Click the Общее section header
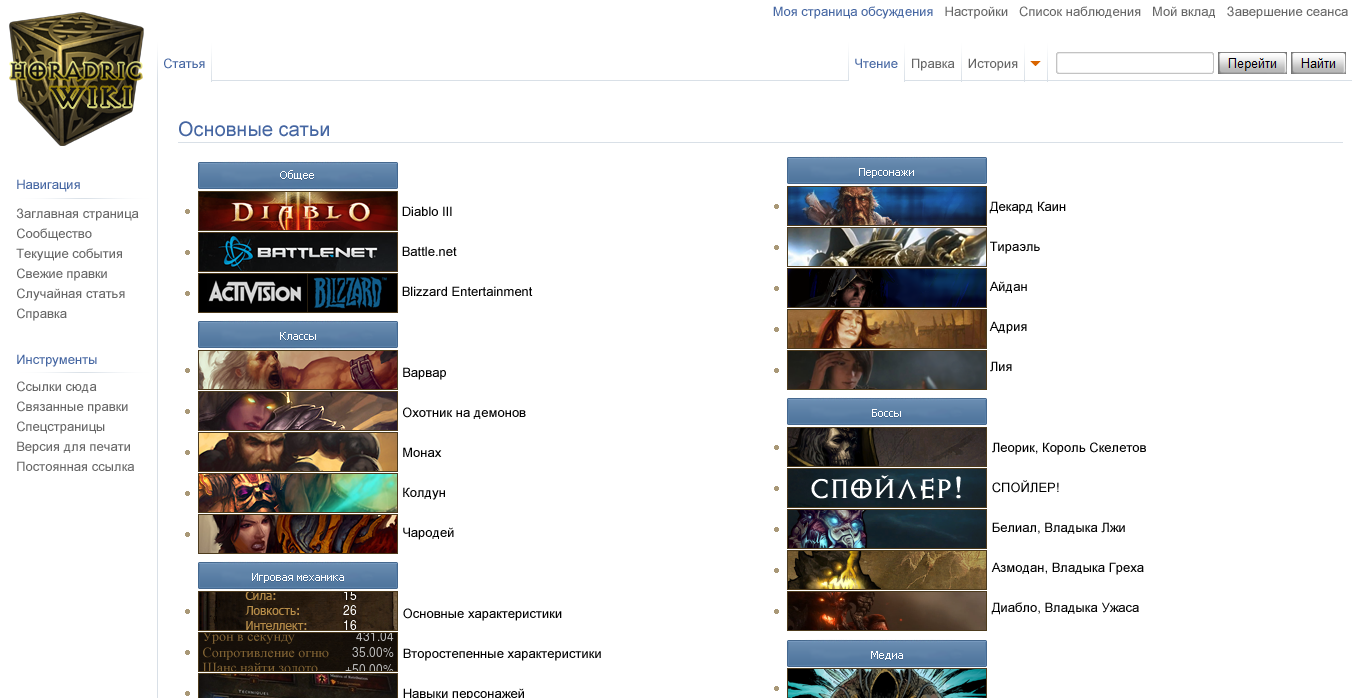1352x698 pixels. click(298, 175)
